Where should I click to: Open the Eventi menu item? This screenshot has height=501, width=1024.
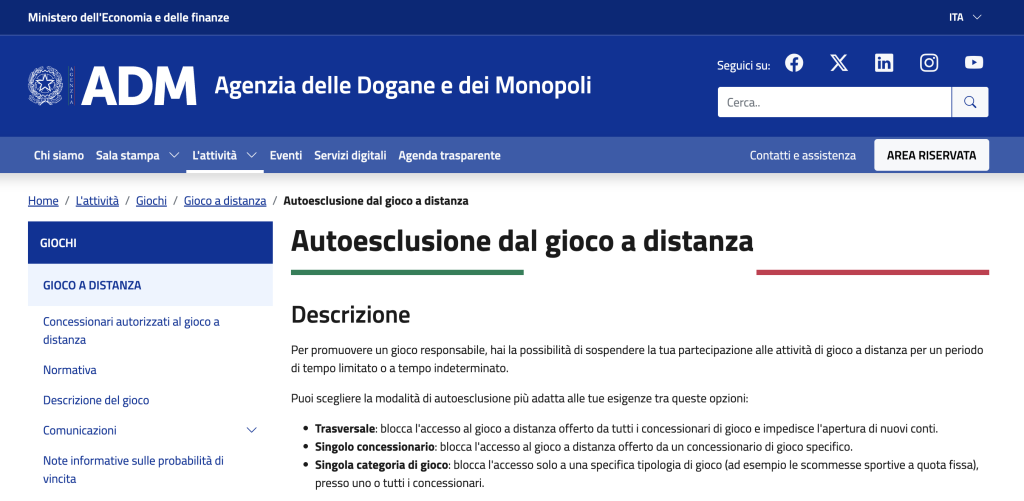tap(286, 155)
